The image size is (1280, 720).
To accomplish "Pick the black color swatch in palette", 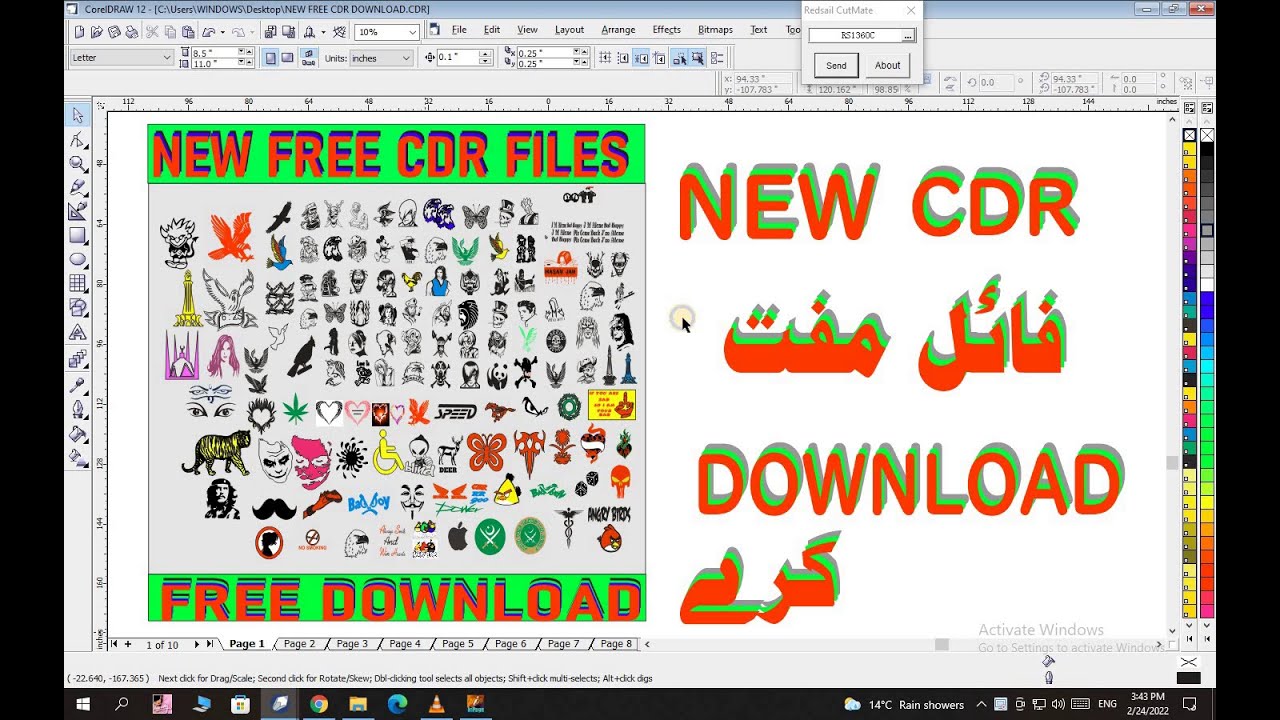I will point(1208,149).
